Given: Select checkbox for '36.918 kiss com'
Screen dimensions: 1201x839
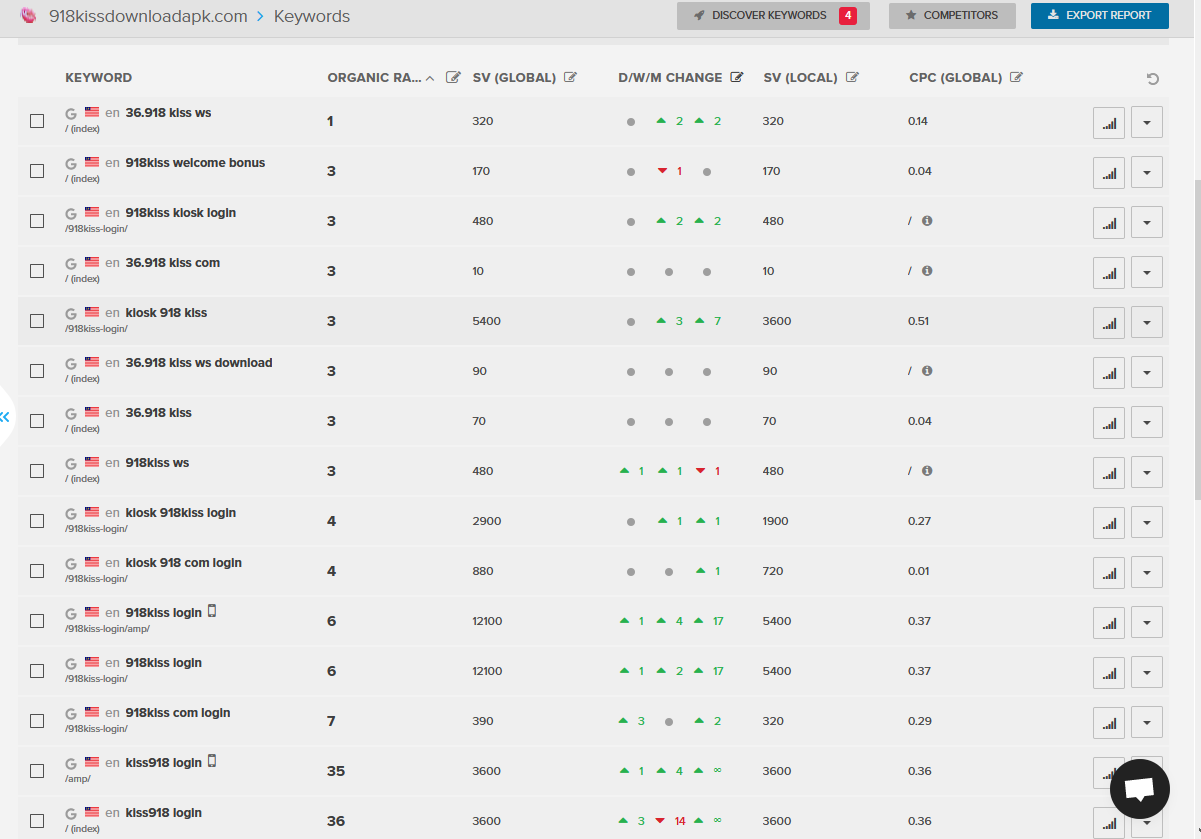Looking at the screenshot, I should (x=37, y=271).
